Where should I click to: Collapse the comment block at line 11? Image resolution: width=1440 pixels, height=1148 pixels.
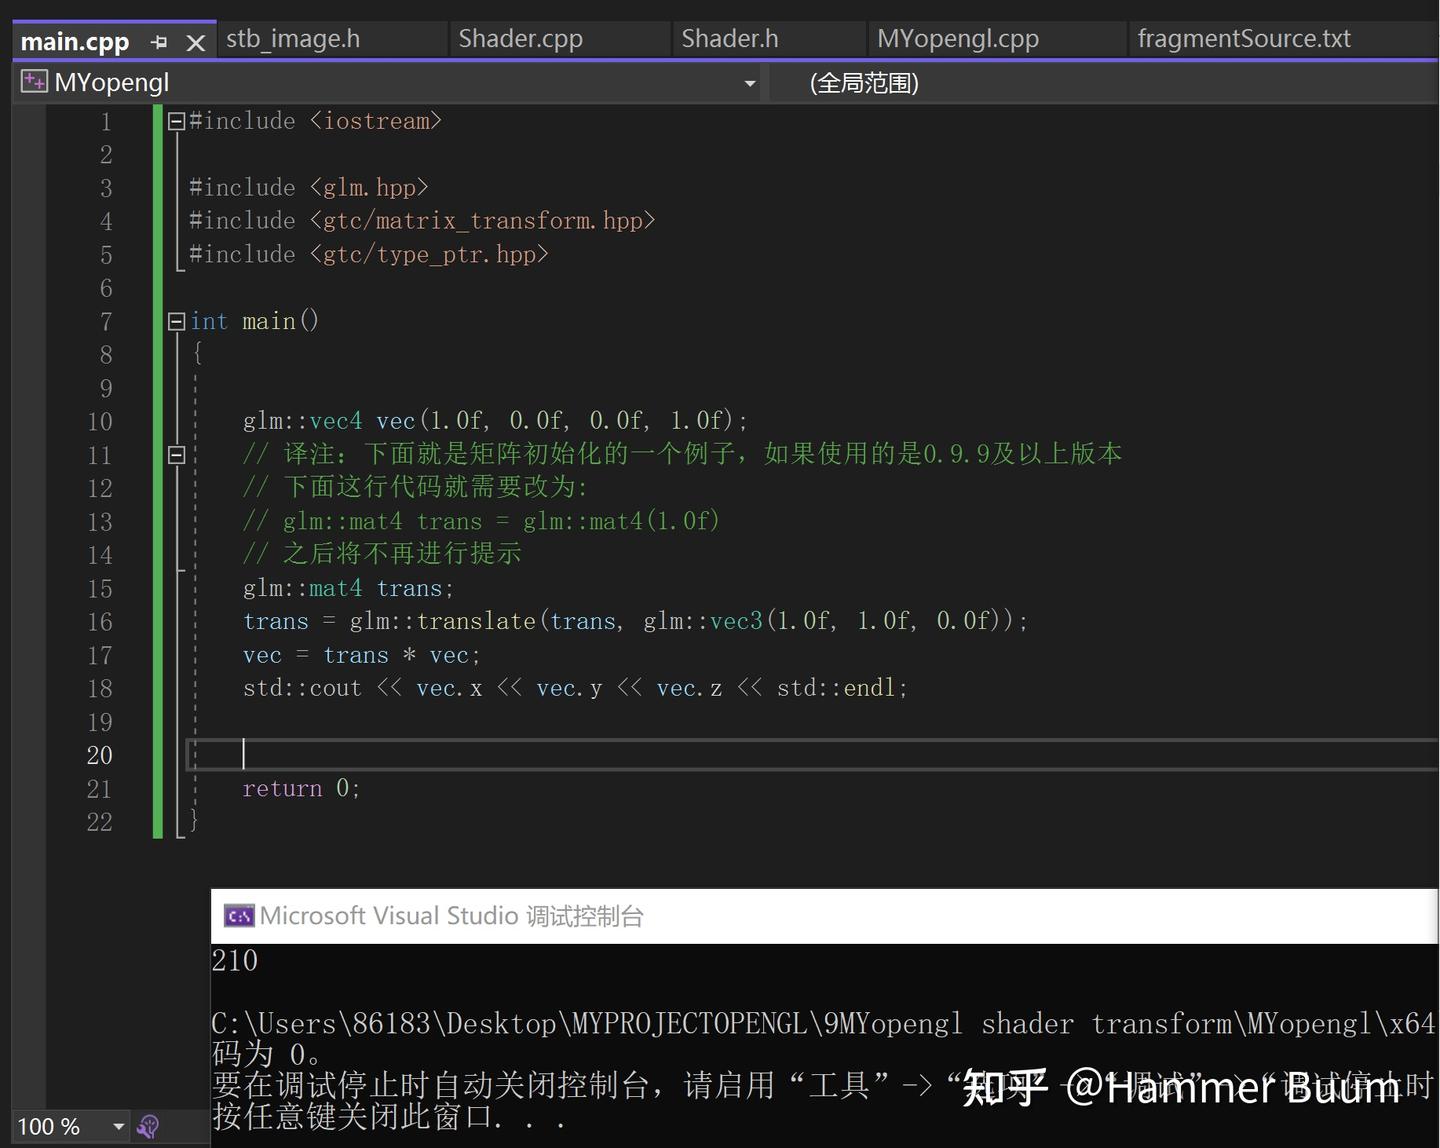click(175, 454)
